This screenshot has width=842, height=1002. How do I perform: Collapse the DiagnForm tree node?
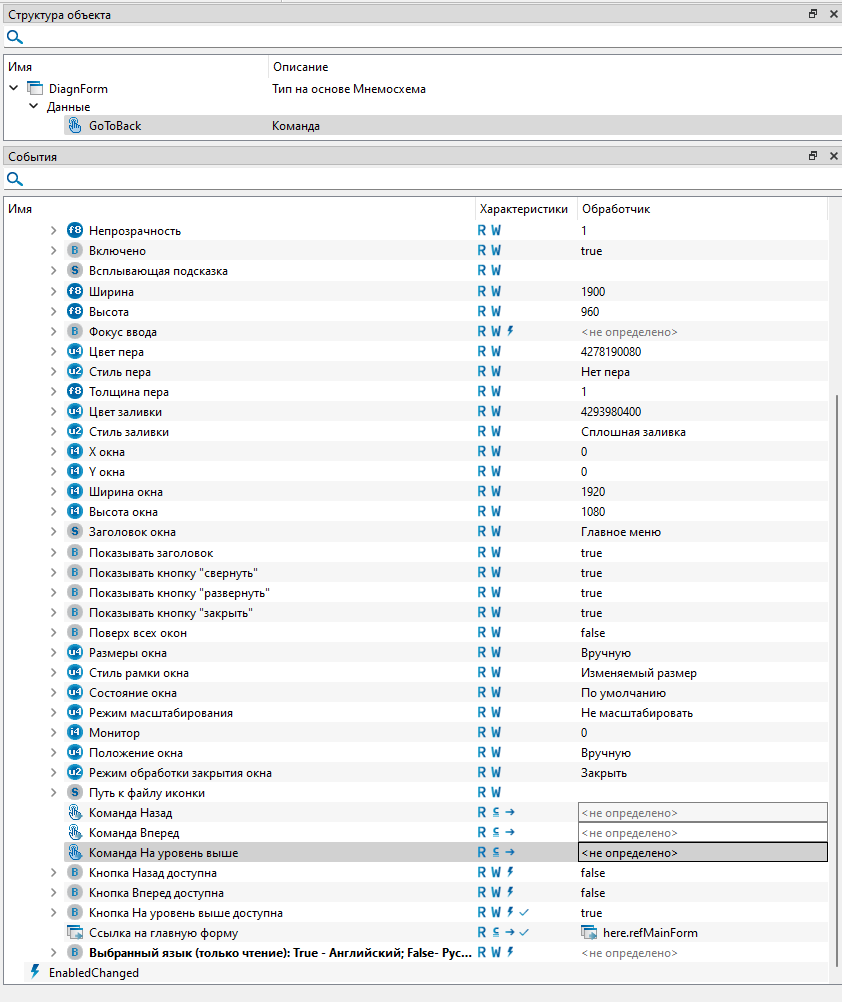coord(14,89)
